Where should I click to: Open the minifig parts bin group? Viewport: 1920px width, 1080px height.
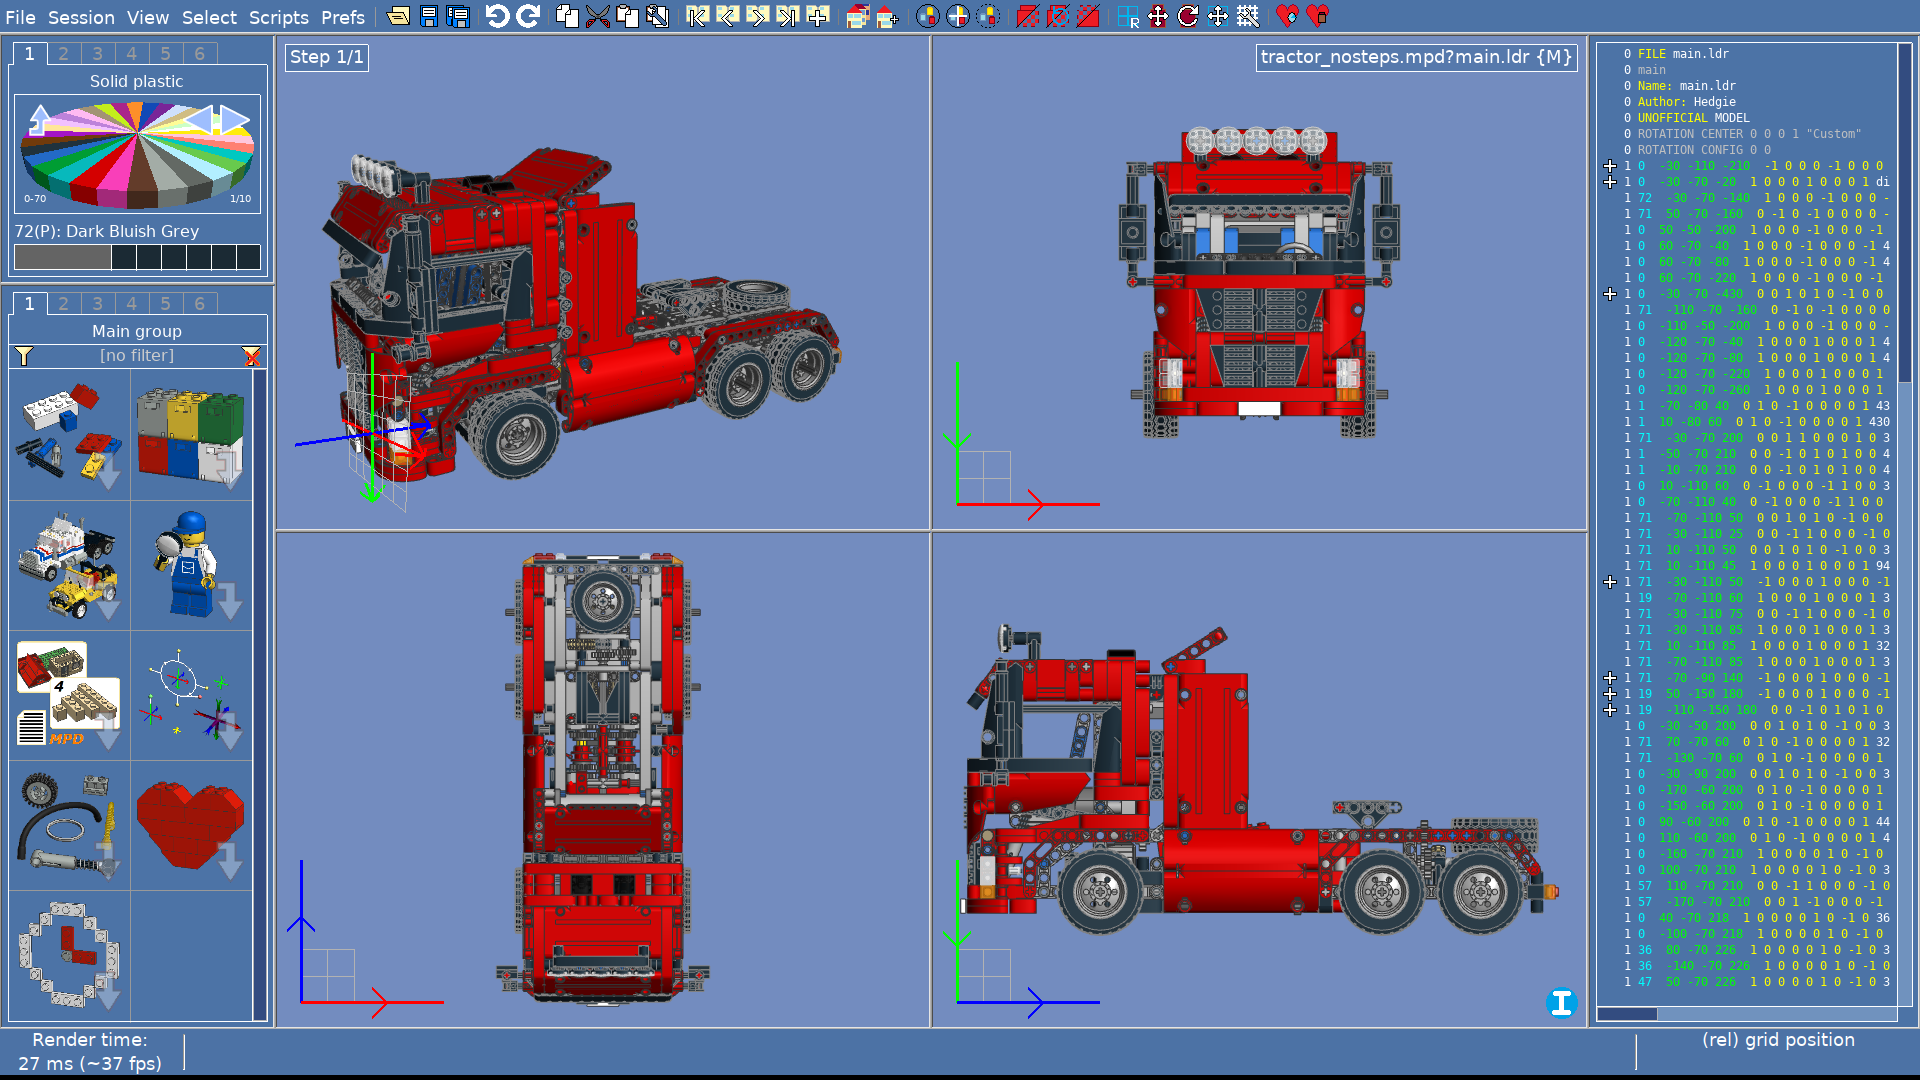point(190,566)
